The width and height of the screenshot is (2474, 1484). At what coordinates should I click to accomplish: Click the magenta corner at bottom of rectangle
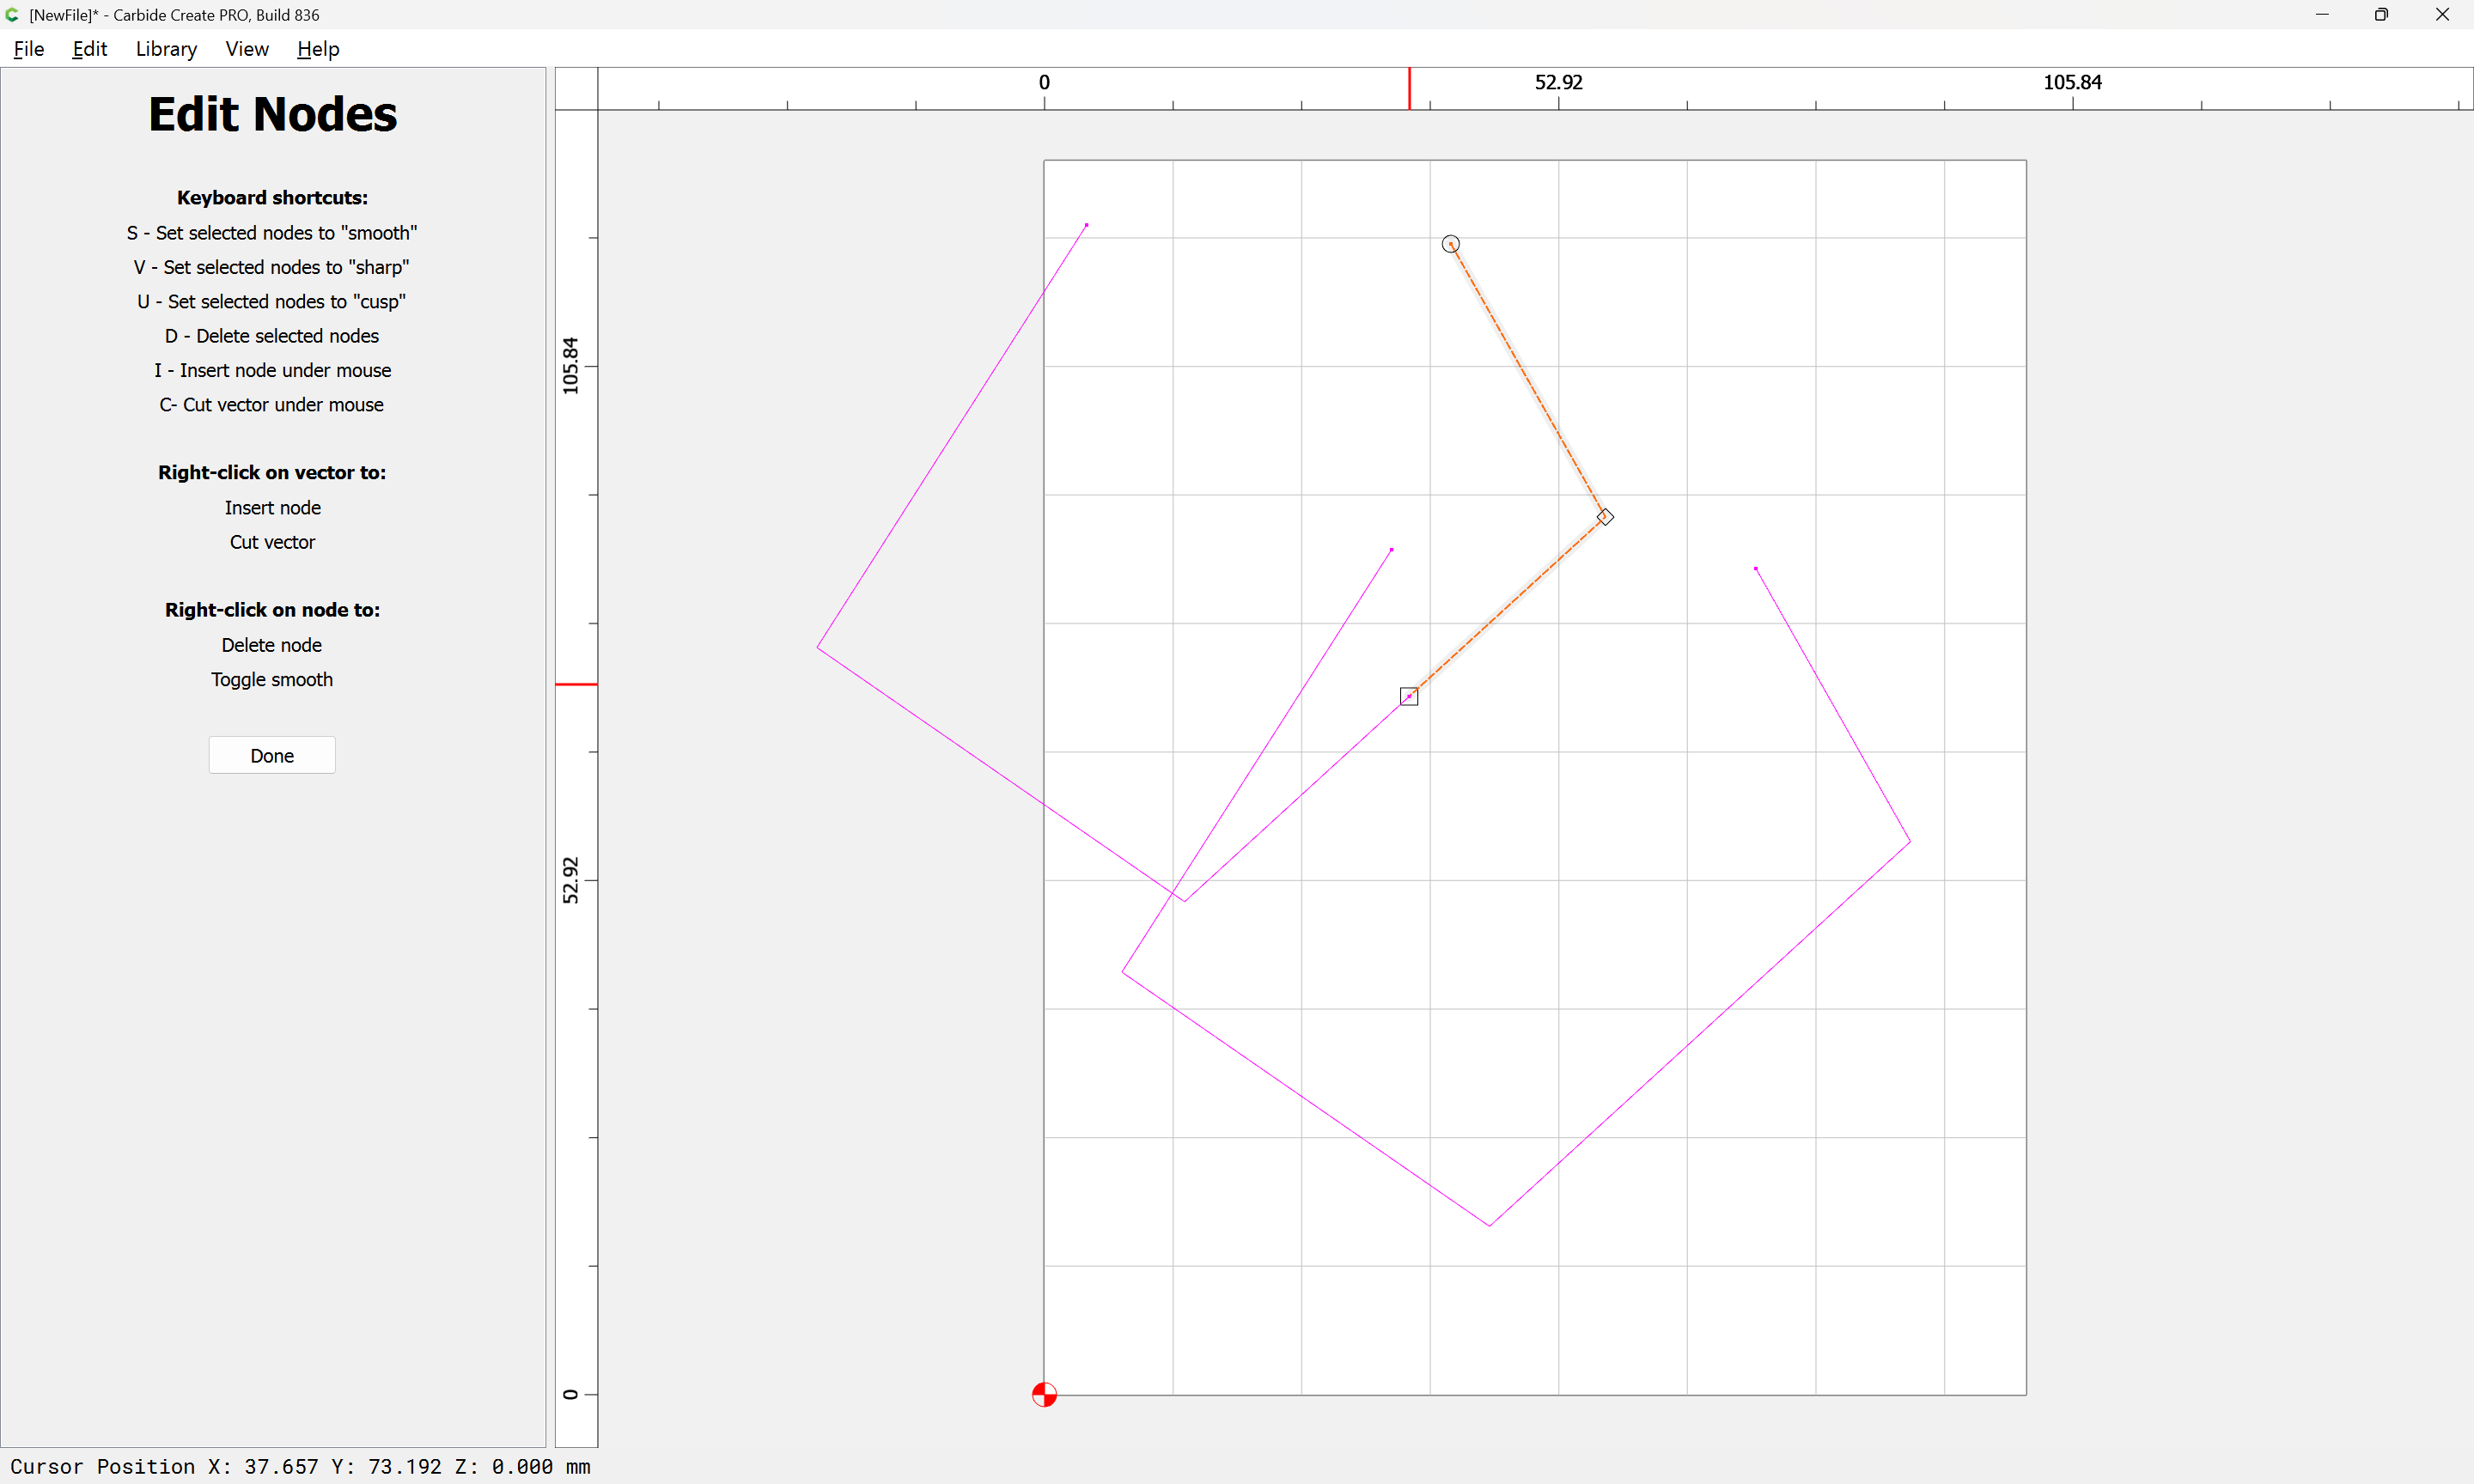[x=1489, y=1225]
